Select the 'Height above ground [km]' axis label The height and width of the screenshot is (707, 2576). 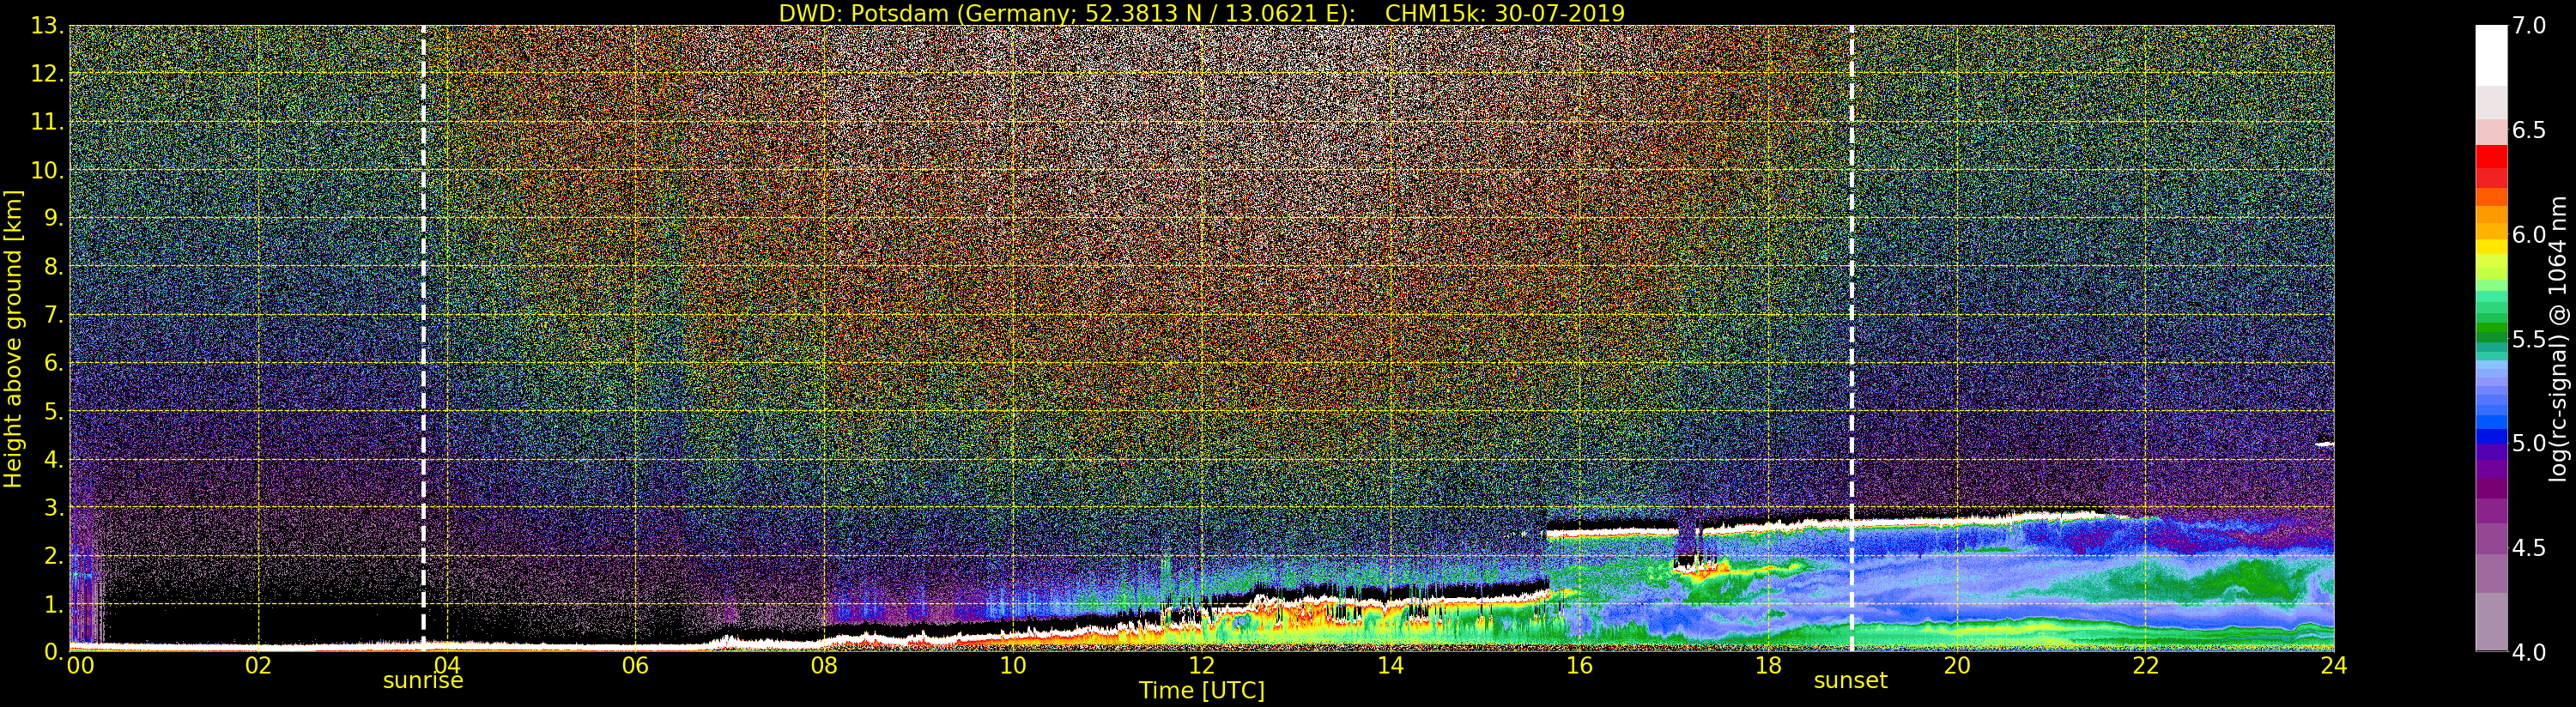click(13, 339)
